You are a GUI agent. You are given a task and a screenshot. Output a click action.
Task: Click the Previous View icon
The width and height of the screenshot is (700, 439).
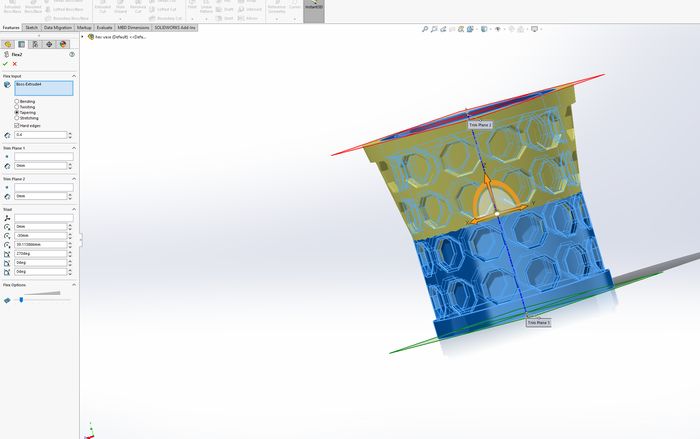tap(443, 29)
